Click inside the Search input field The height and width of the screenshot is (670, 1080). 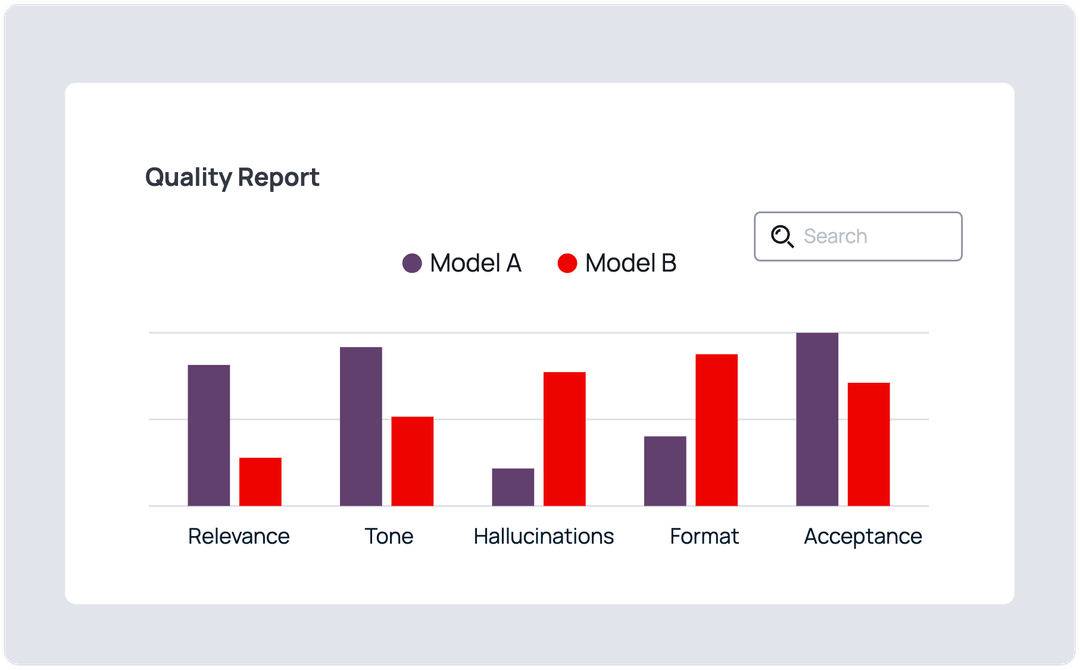tap(870, 236)
